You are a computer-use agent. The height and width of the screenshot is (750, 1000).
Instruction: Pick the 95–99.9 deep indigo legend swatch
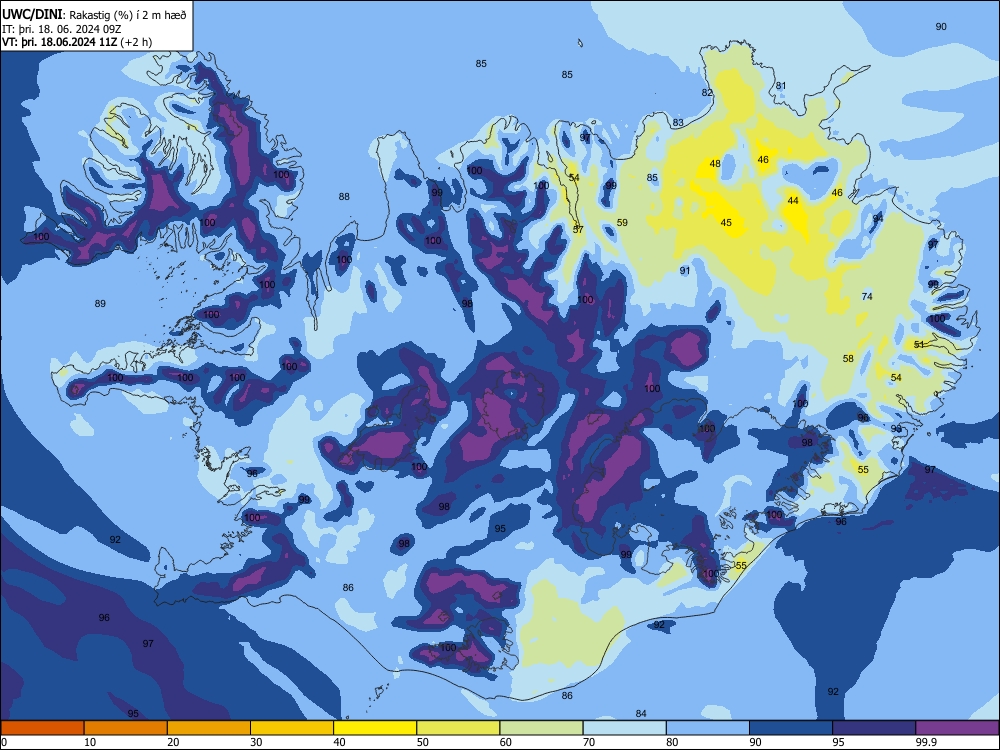[874, 728]
